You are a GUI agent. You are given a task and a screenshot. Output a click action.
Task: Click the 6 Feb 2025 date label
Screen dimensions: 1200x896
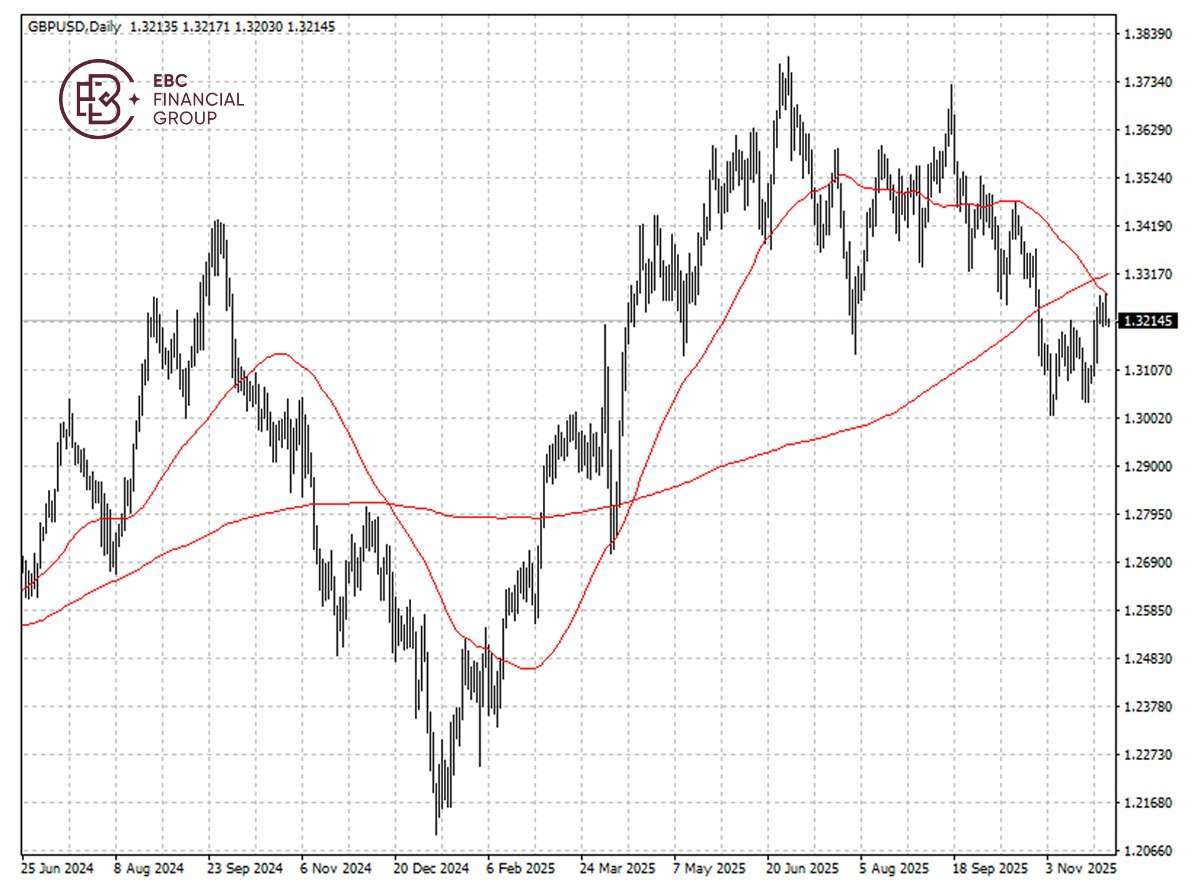(522, 869)
